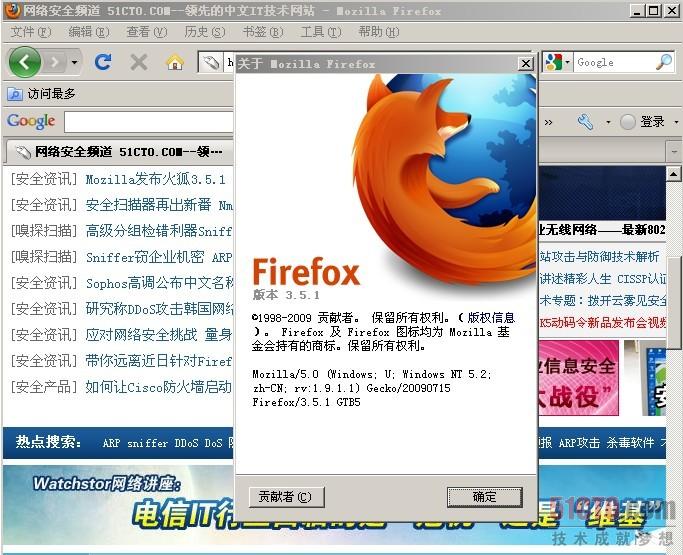Open the 文件 menu
This screenshot has height=555, width=683.
(x=30, y=32)
